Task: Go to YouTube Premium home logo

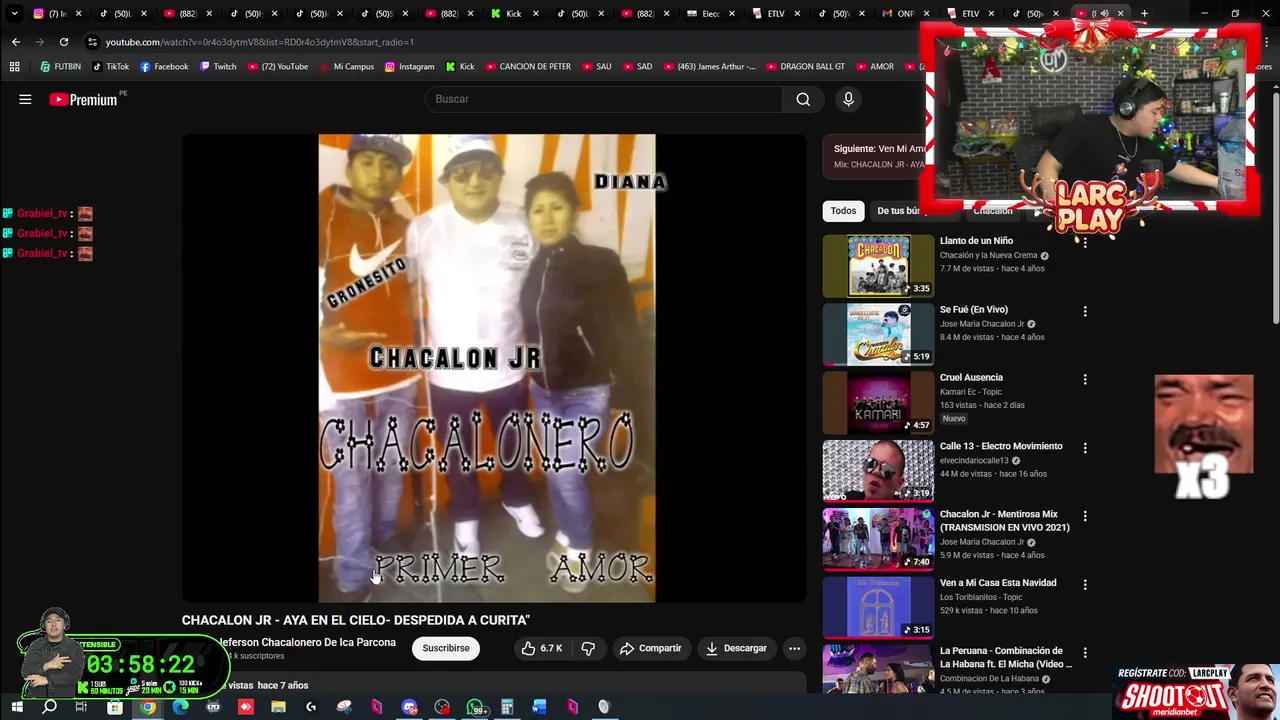Action: pyautogui.click(x=84, y=99)
